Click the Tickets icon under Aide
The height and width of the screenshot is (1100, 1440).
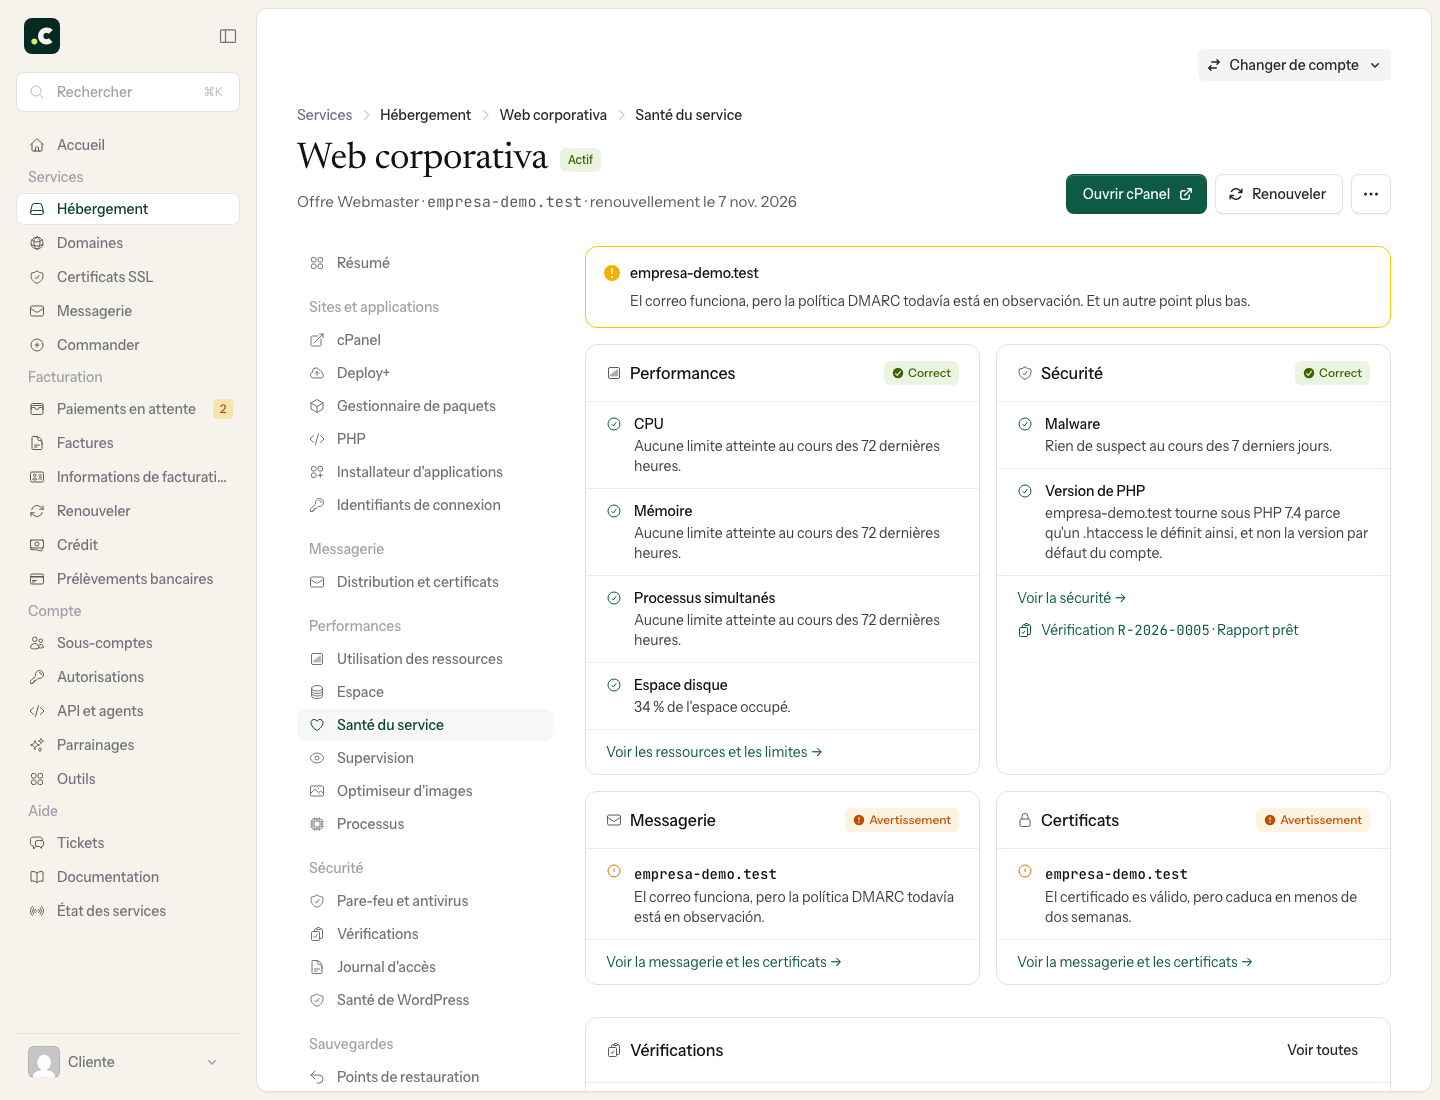[x=37, y=843]
